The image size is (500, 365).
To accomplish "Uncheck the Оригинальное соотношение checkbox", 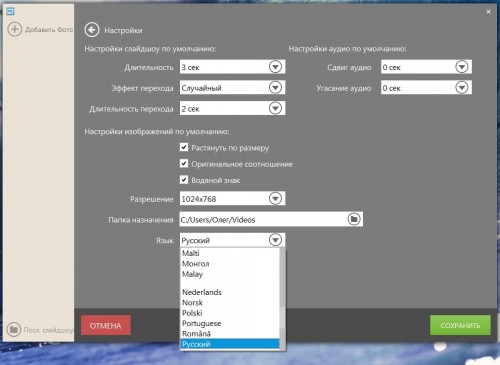I will pos(184,163).
